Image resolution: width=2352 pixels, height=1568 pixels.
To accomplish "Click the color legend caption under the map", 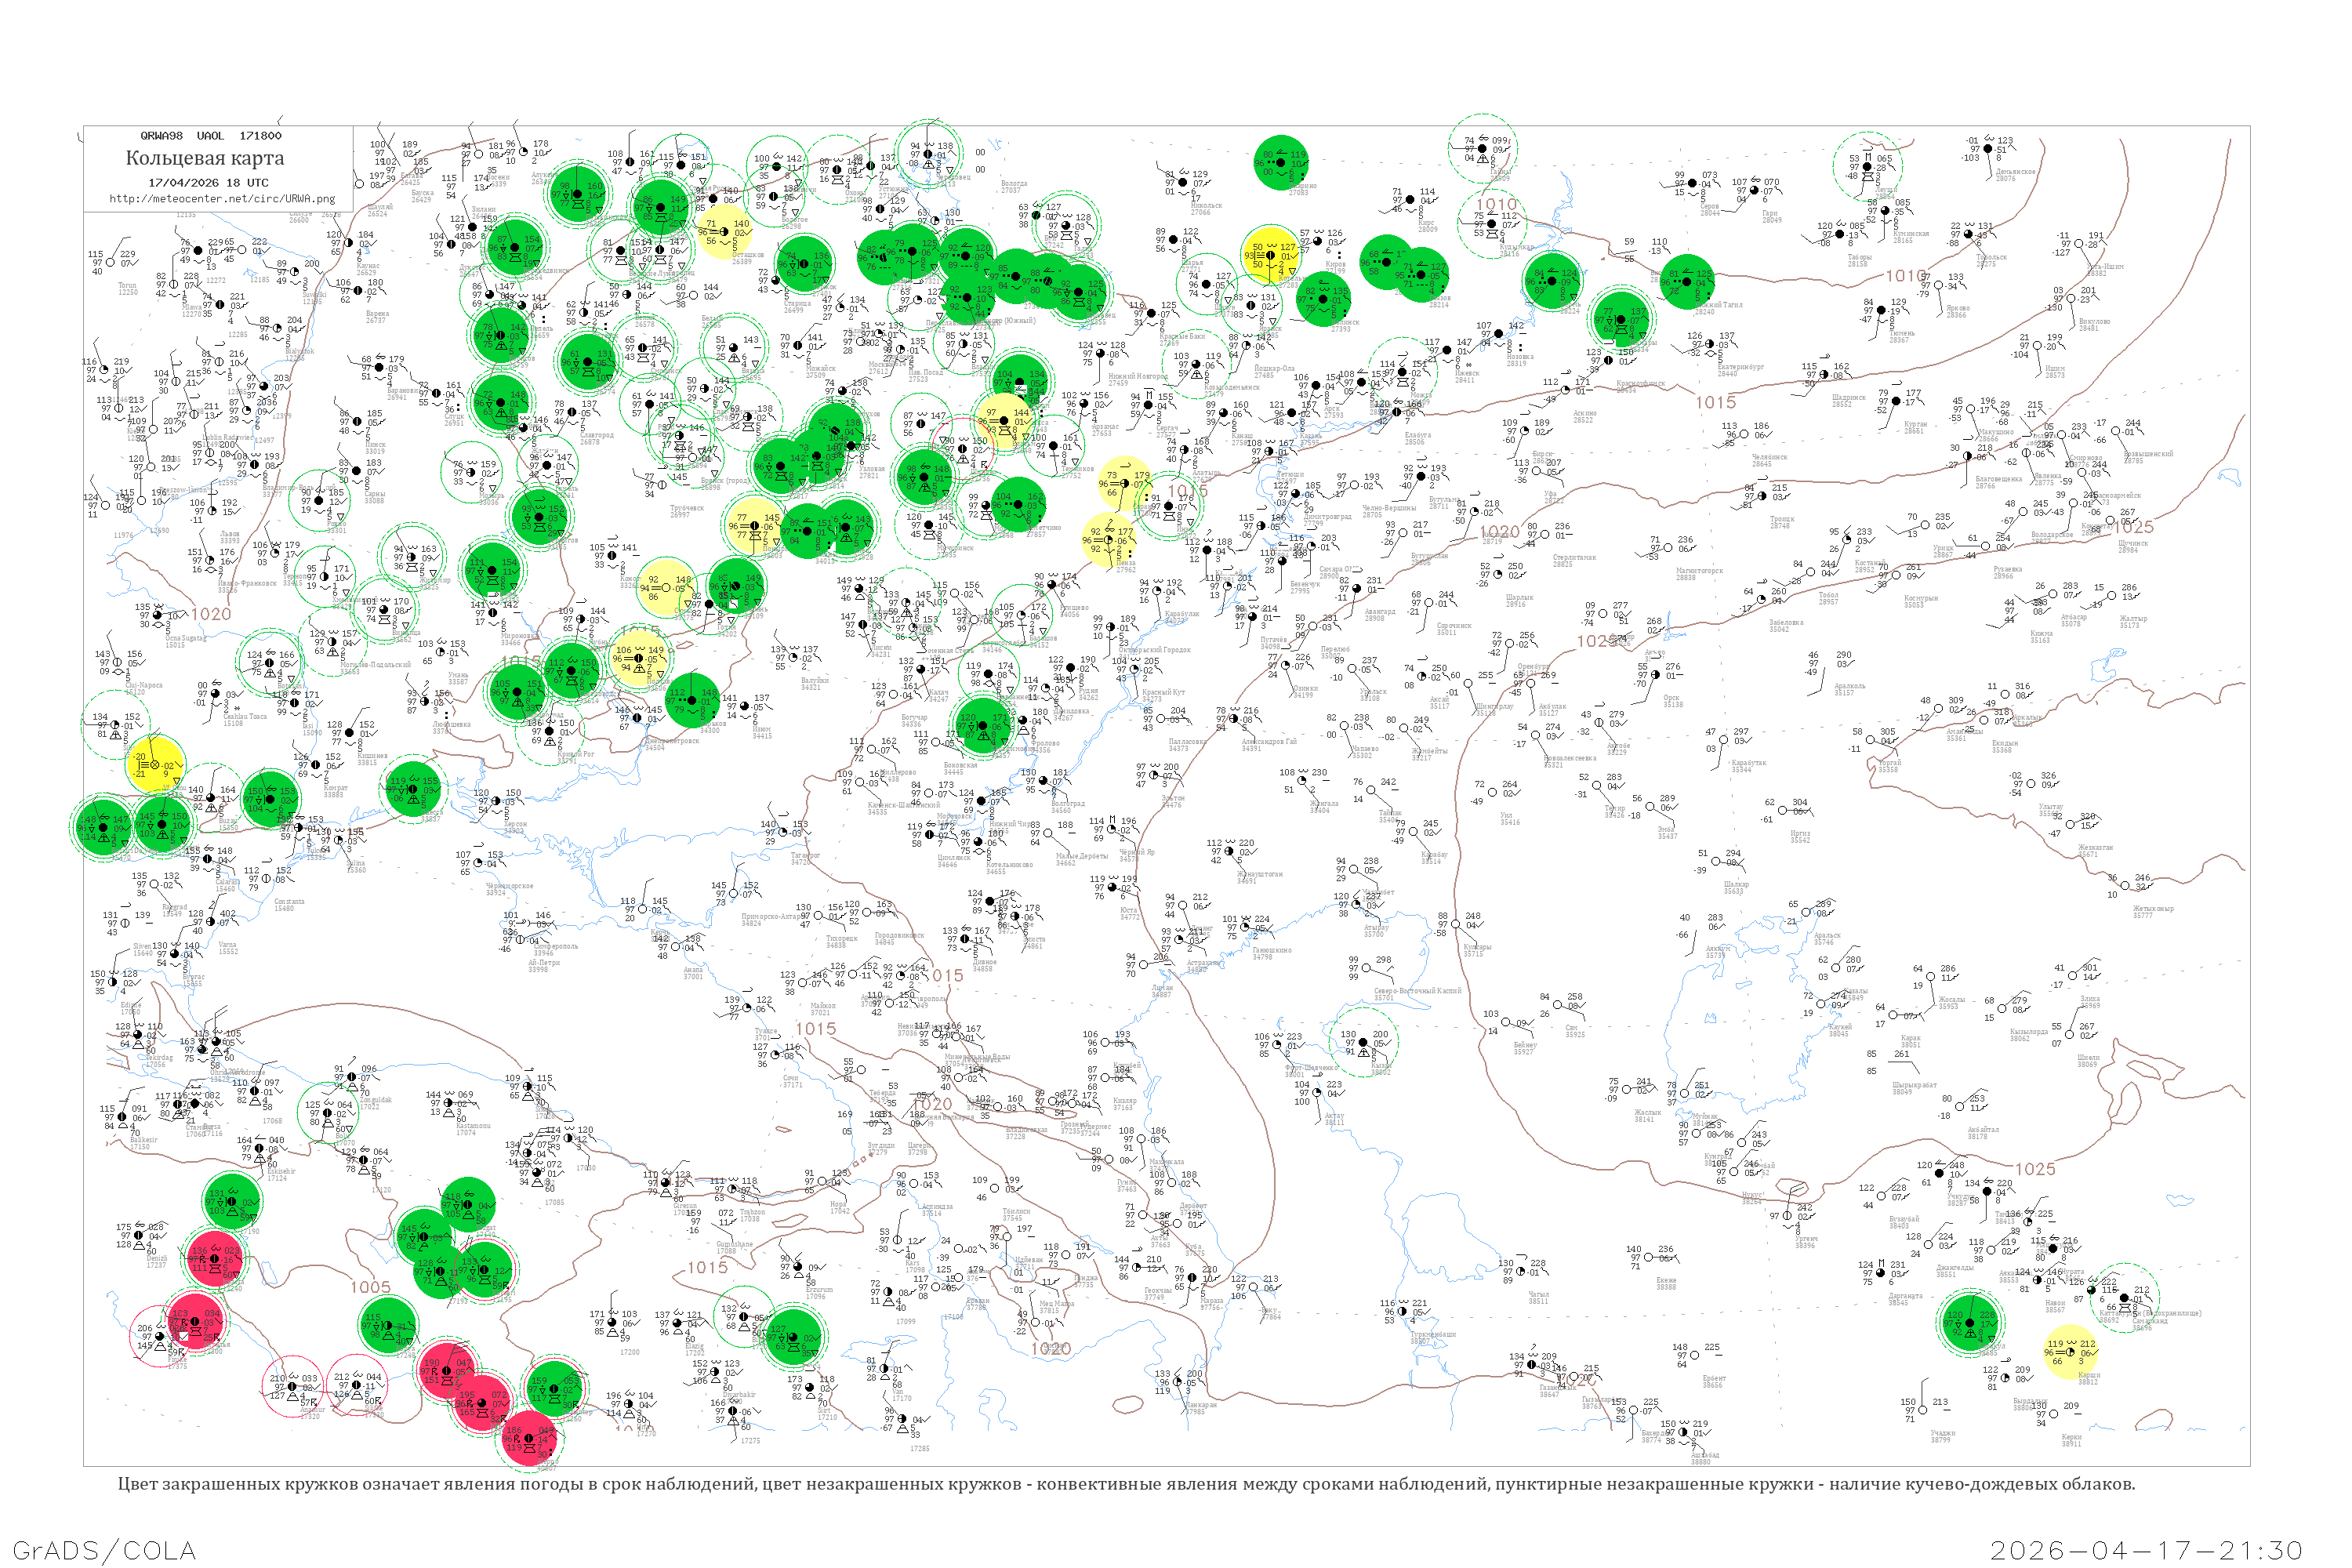I will [x=1126, y=1484].
